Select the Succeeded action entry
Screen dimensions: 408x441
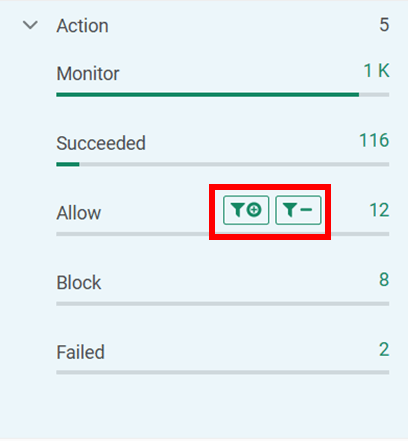[101, 143]
